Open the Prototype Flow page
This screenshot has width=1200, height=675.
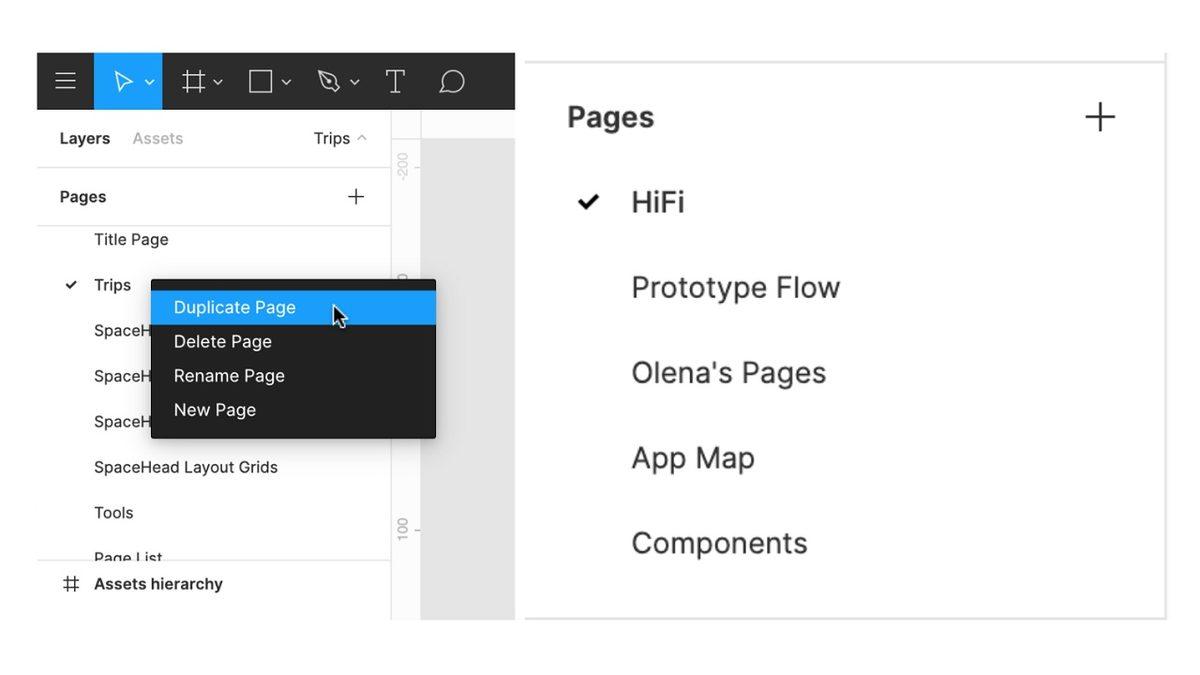(x=735, y=288)
